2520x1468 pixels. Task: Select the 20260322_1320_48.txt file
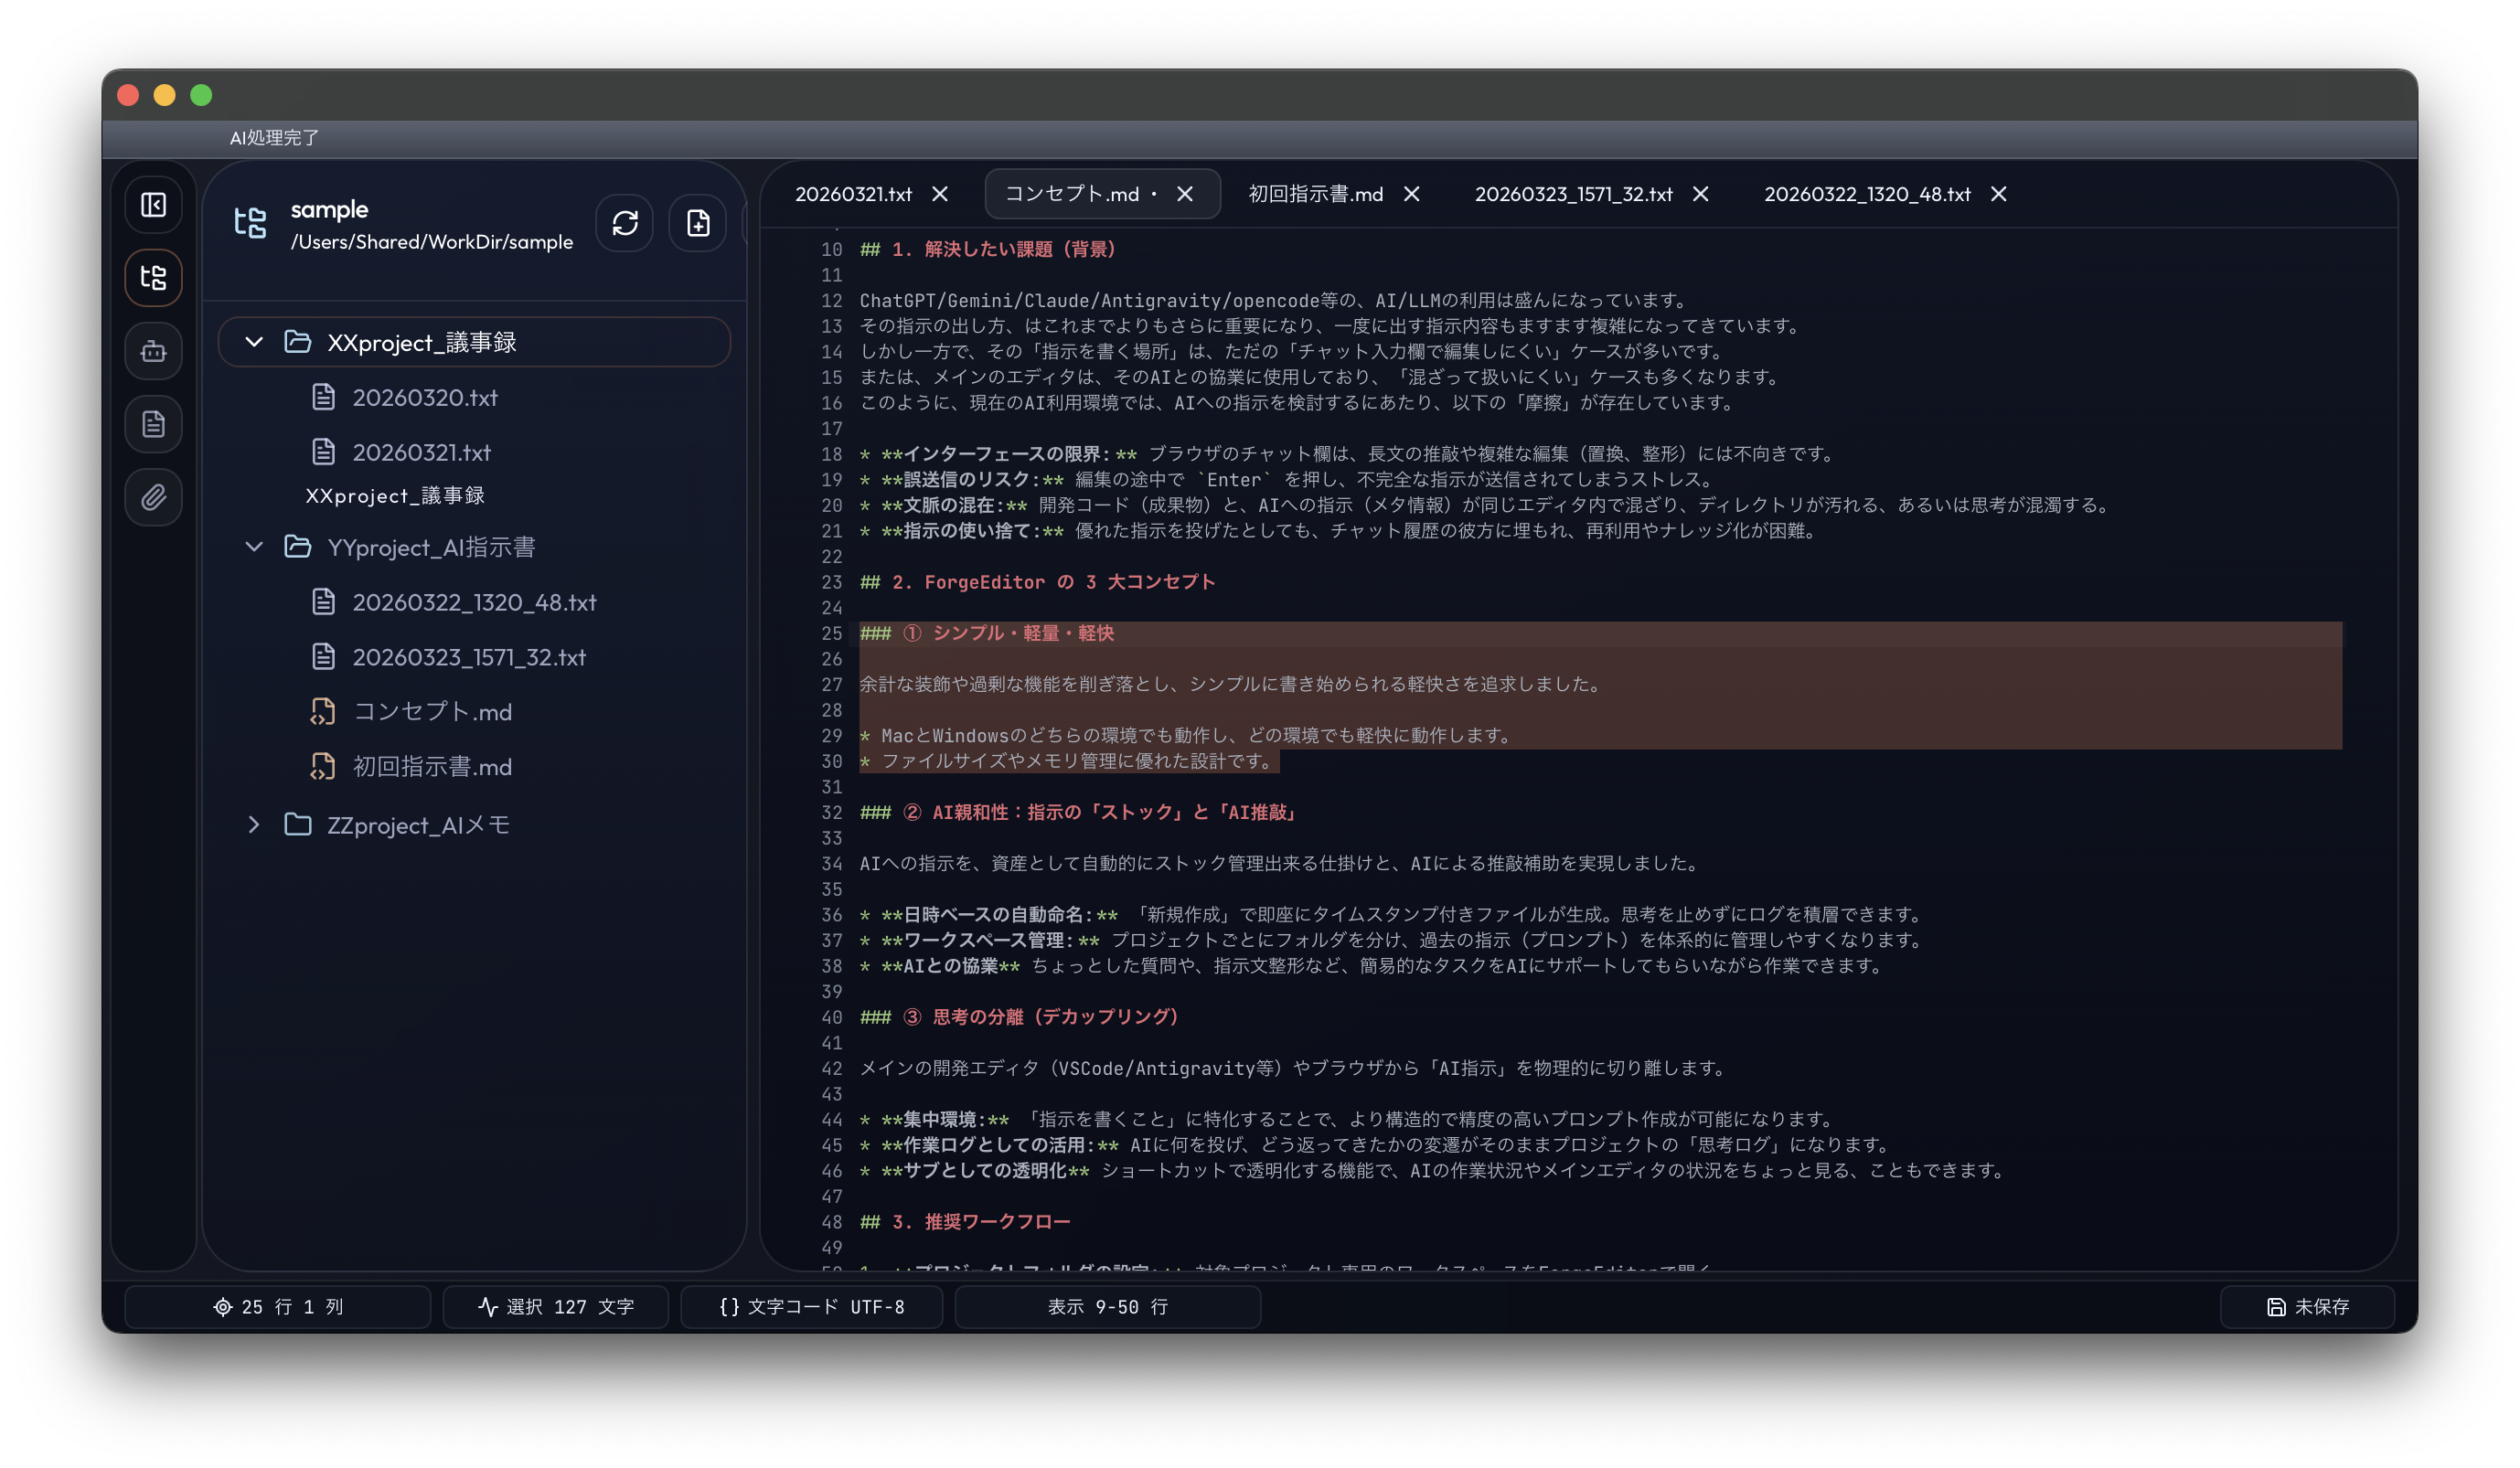(x=475, y=602)
